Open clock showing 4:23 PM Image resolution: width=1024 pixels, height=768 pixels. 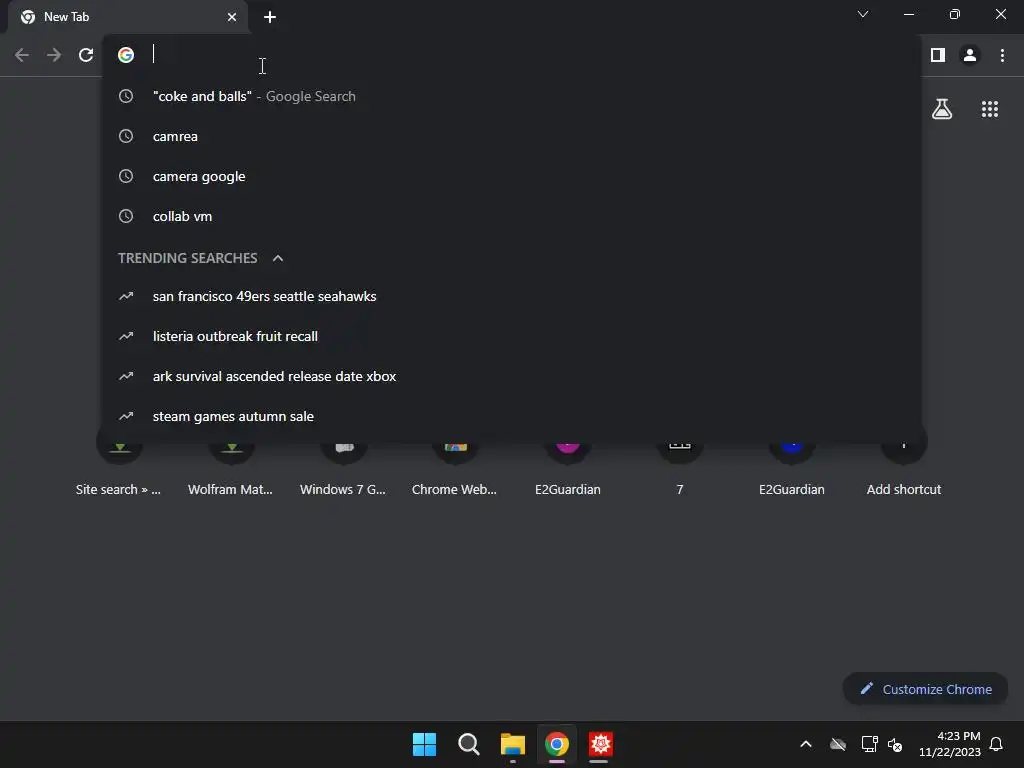tap(950, 744)
